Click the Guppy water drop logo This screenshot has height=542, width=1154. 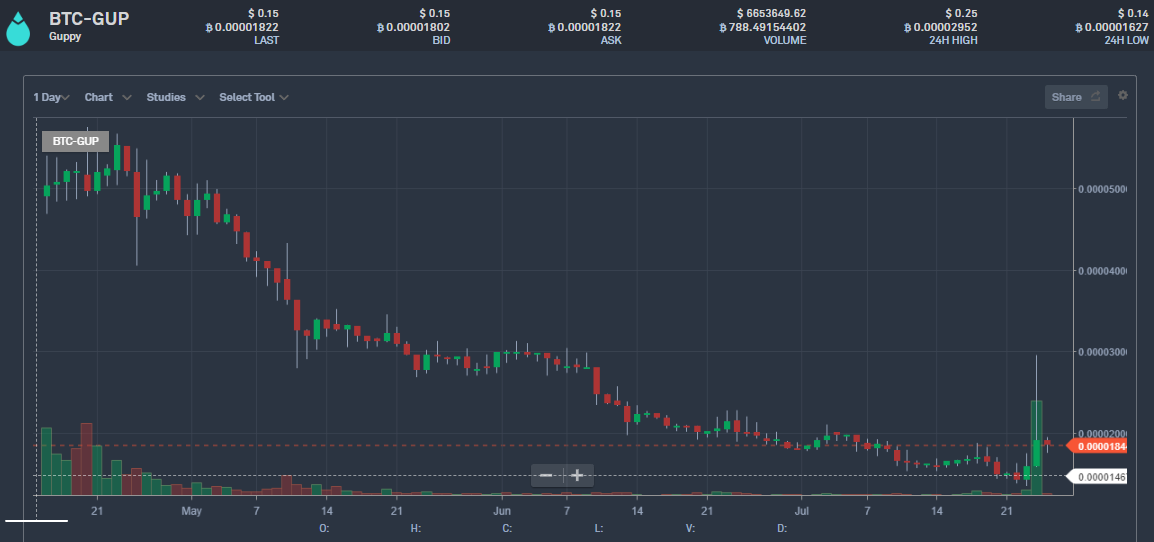pos(19,27)
